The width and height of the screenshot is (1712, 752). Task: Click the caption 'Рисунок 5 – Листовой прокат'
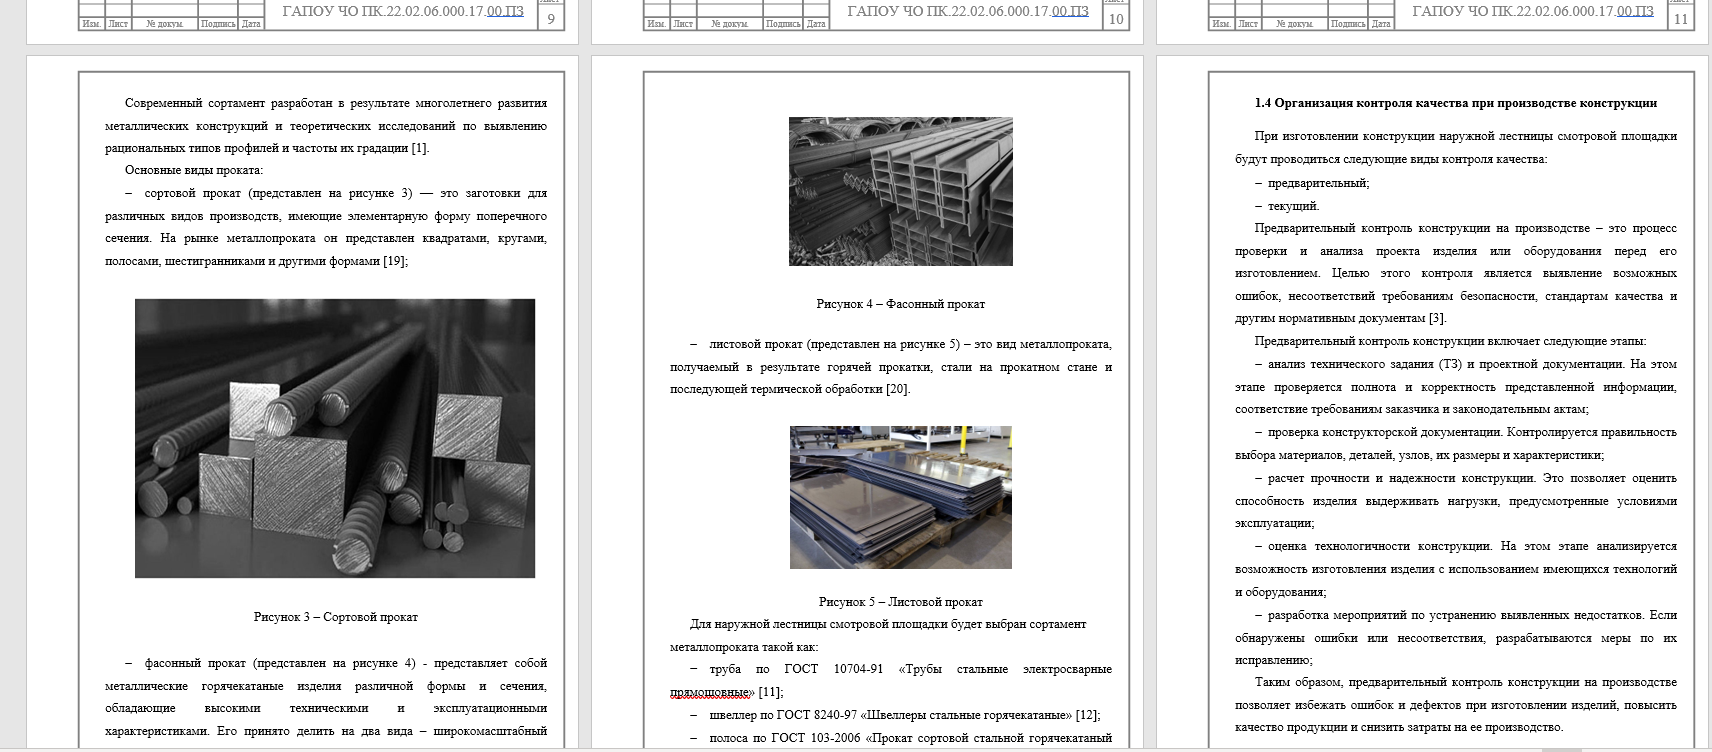900,602
